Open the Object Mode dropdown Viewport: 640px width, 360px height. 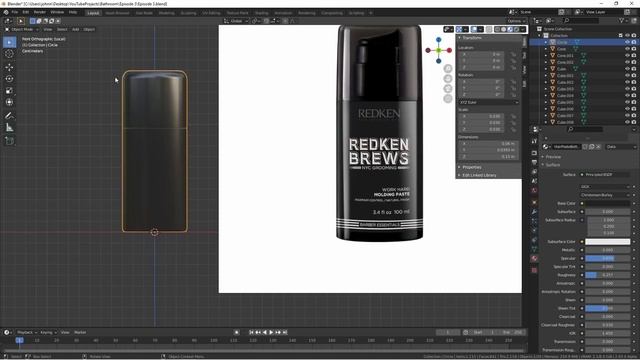tap(22, 29)
